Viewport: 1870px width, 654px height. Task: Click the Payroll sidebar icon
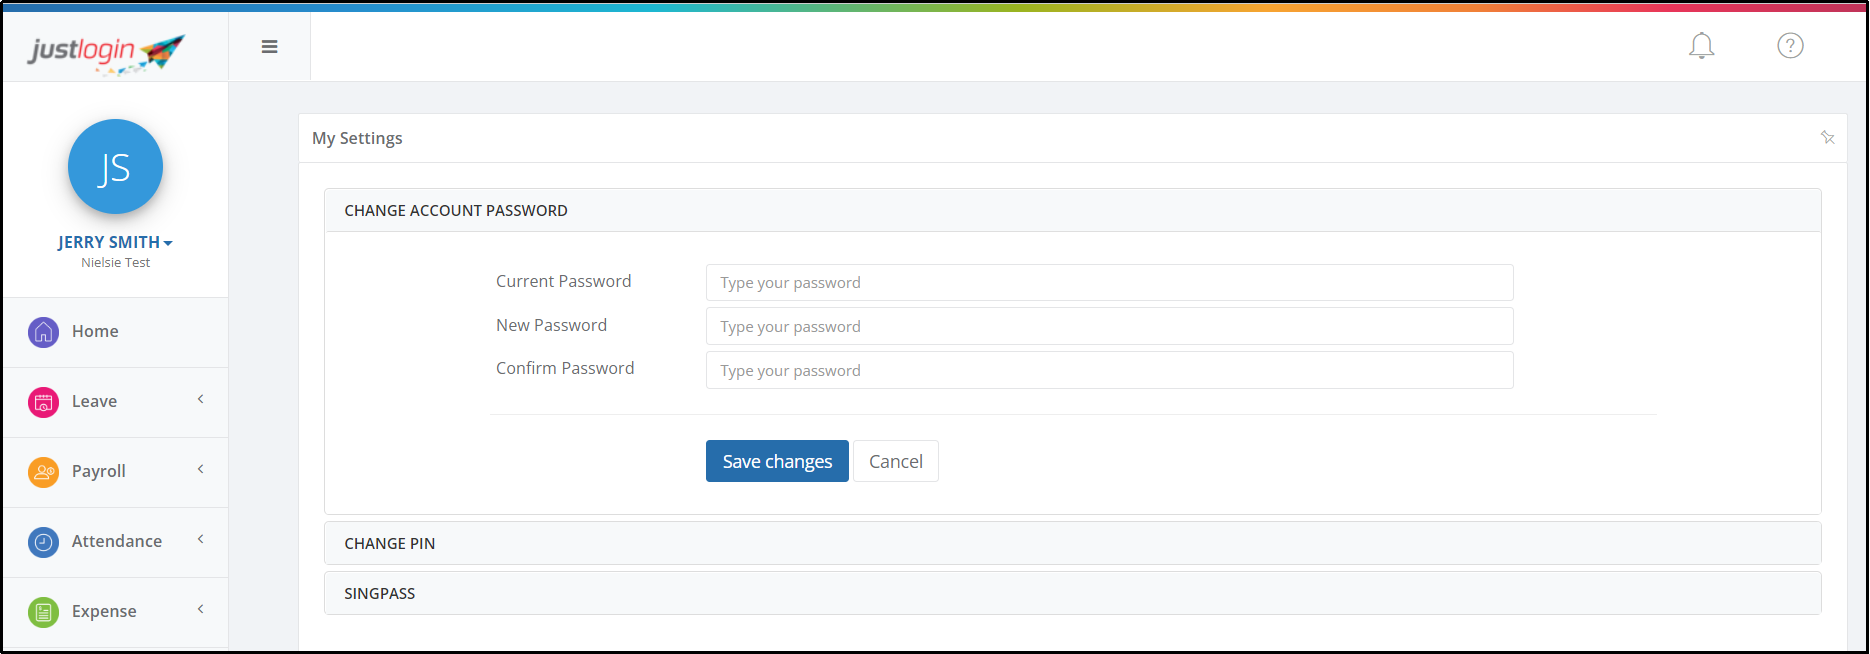click(x=43, y=472)
